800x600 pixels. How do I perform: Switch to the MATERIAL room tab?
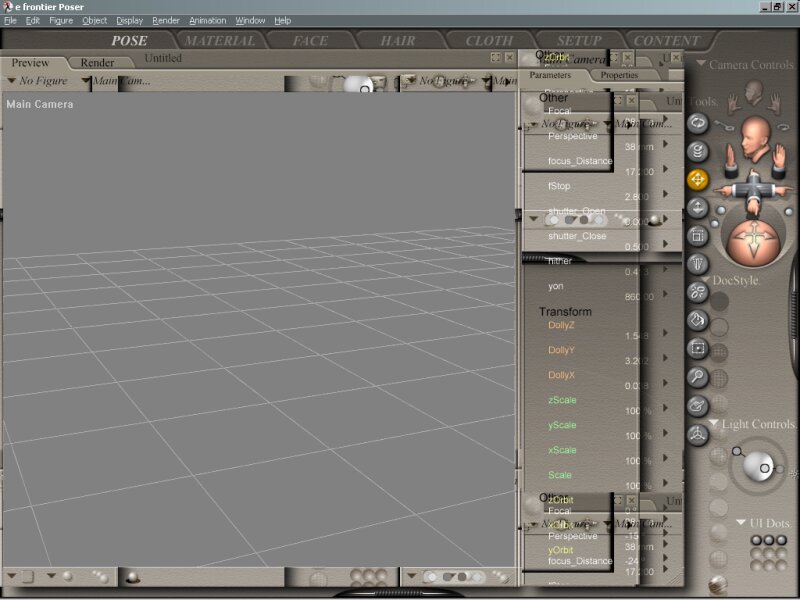220,41
